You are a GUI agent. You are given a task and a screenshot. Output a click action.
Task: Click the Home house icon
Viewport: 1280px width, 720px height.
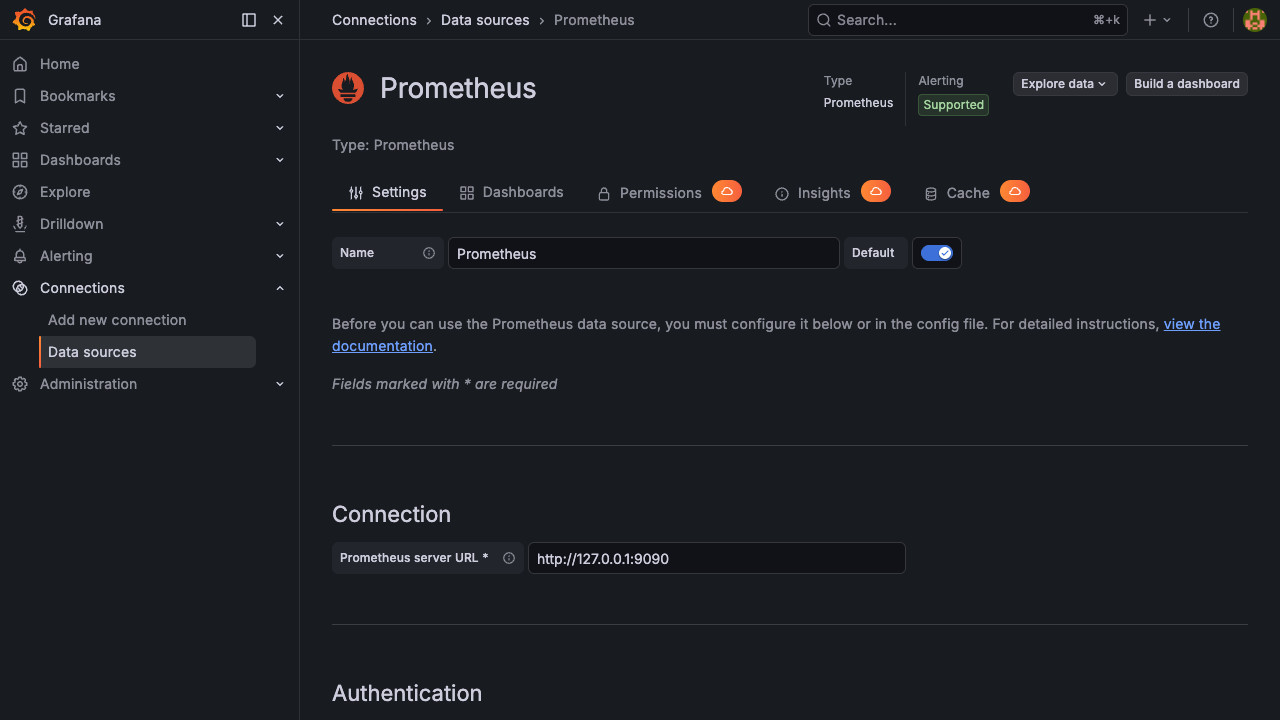(x=20, y=64)
